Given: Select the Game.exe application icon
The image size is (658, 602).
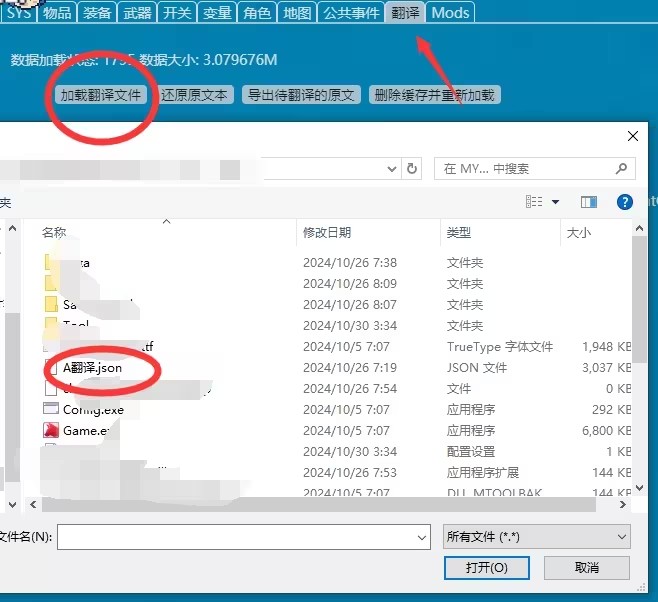Looking at the screenshot, I should [x=51, y=430].
